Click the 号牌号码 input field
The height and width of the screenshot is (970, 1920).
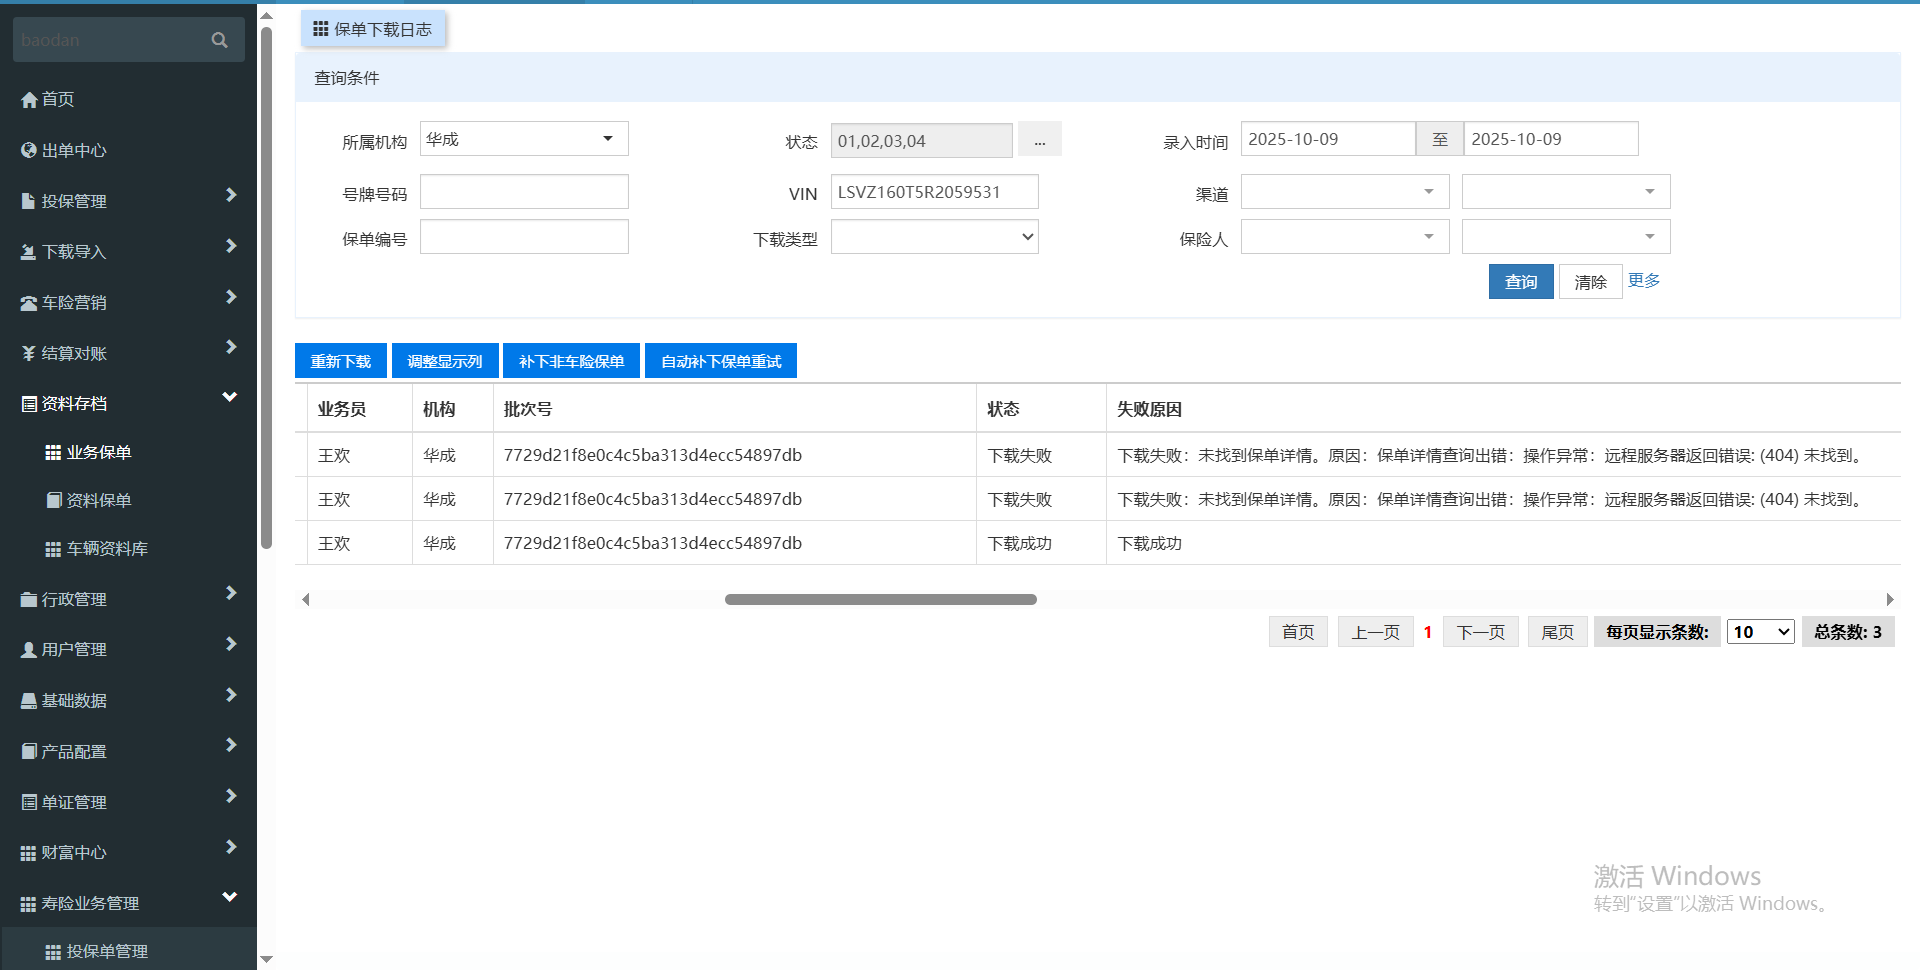pos(524,192)
